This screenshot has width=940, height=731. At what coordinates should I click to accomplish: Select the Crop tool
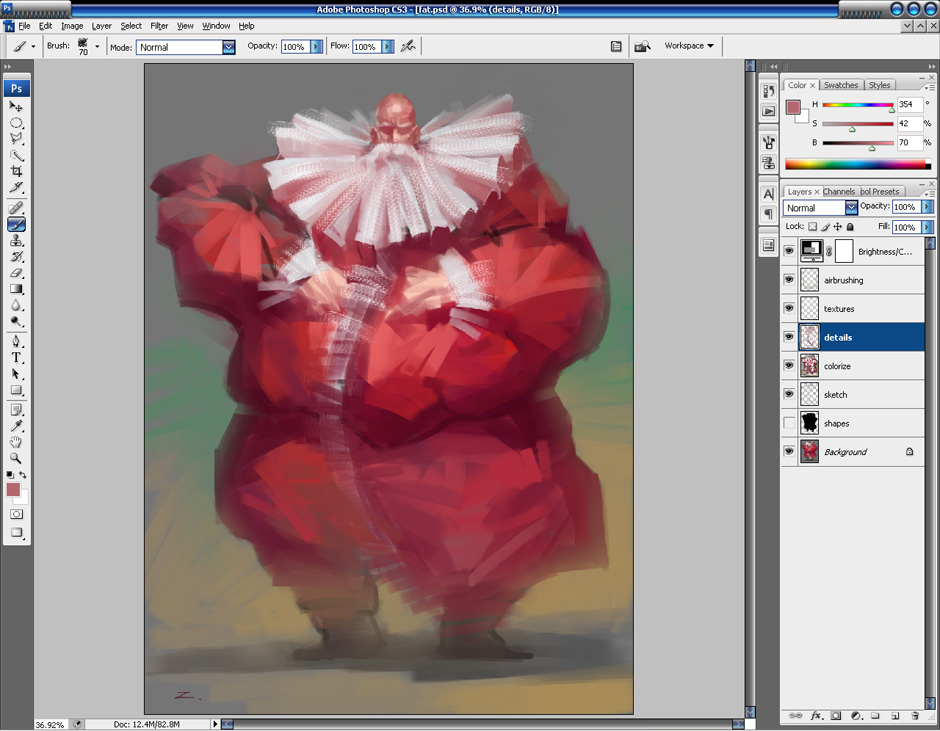pos(16,171)
